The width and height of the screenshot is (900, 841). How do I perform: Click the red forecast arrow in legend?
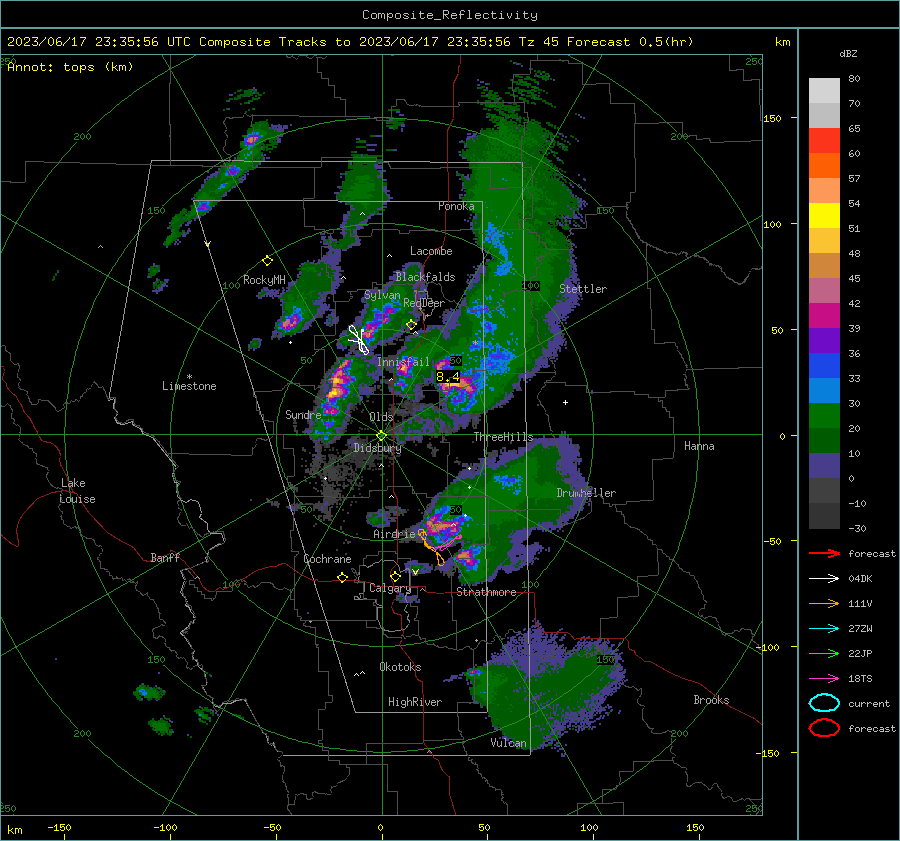click(824, 553)
